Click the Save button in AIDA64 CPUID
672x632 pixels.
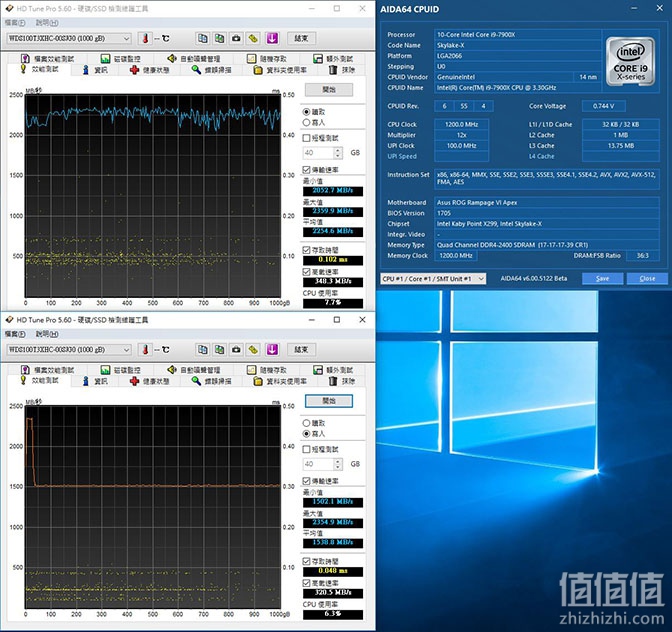click(602, 279)
